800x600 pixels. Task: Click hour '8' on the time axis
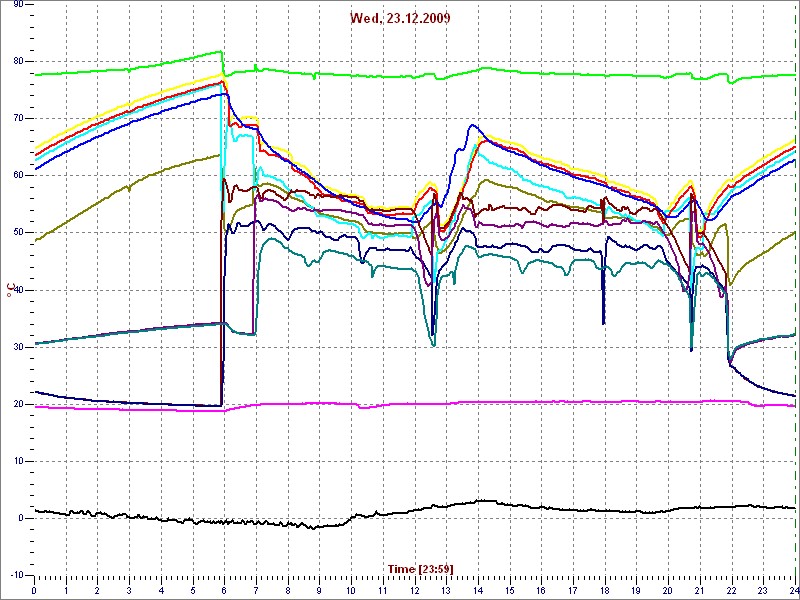(288, 590)
